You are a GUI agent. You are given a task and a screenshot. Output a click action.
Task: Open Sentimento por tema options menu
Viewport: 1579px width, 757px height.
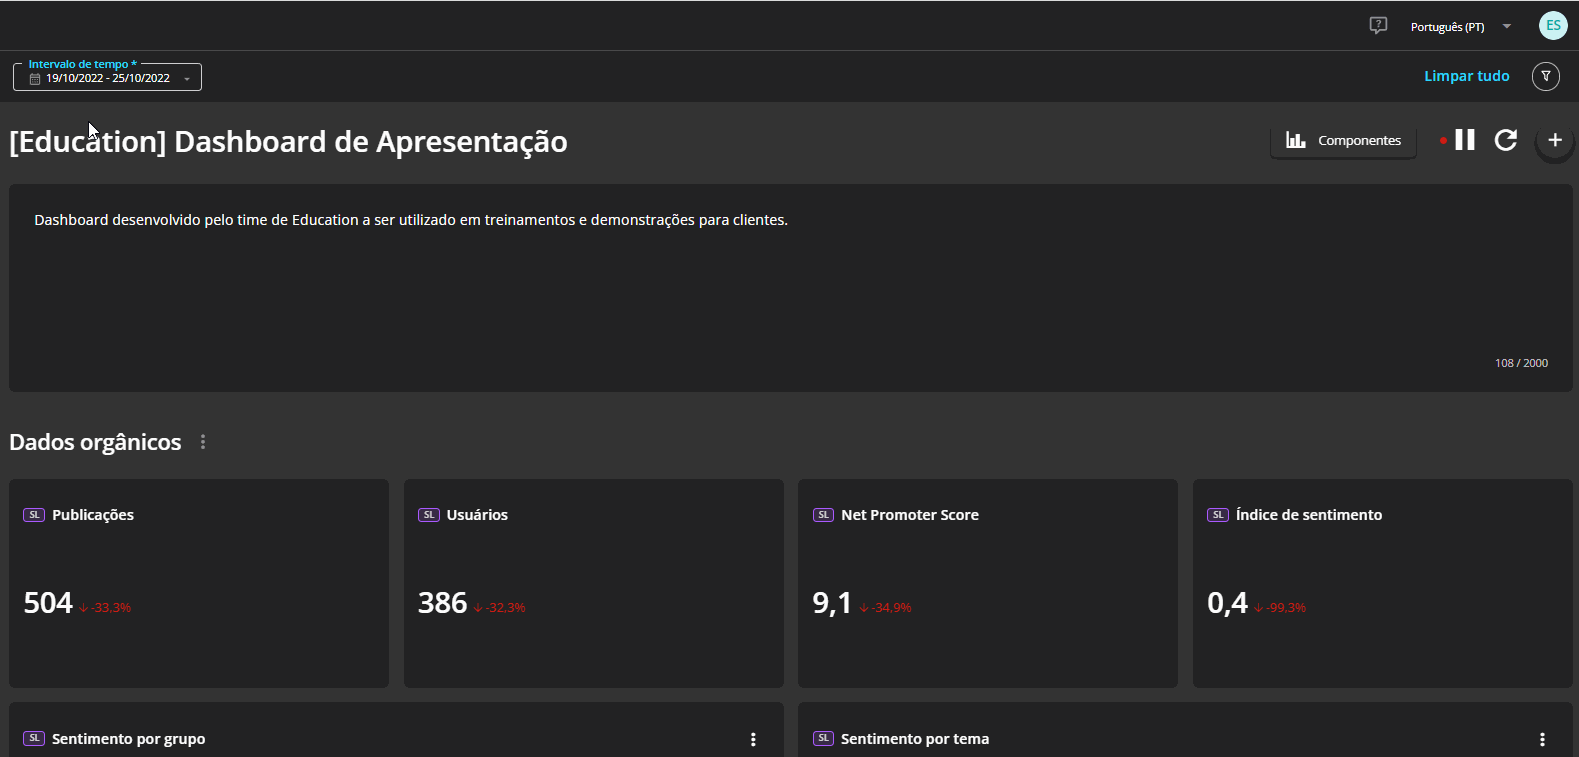[1542, 739]
